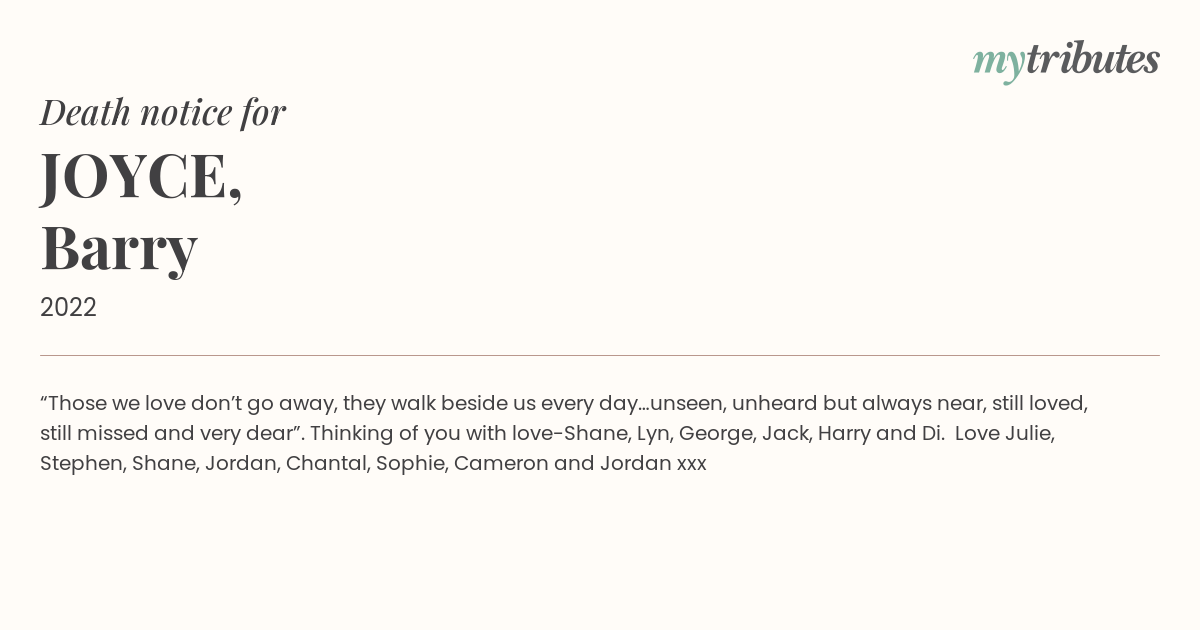The image size is (1200, 630).
Task: Click the mytributes logo
Action: coord(1066,61)
